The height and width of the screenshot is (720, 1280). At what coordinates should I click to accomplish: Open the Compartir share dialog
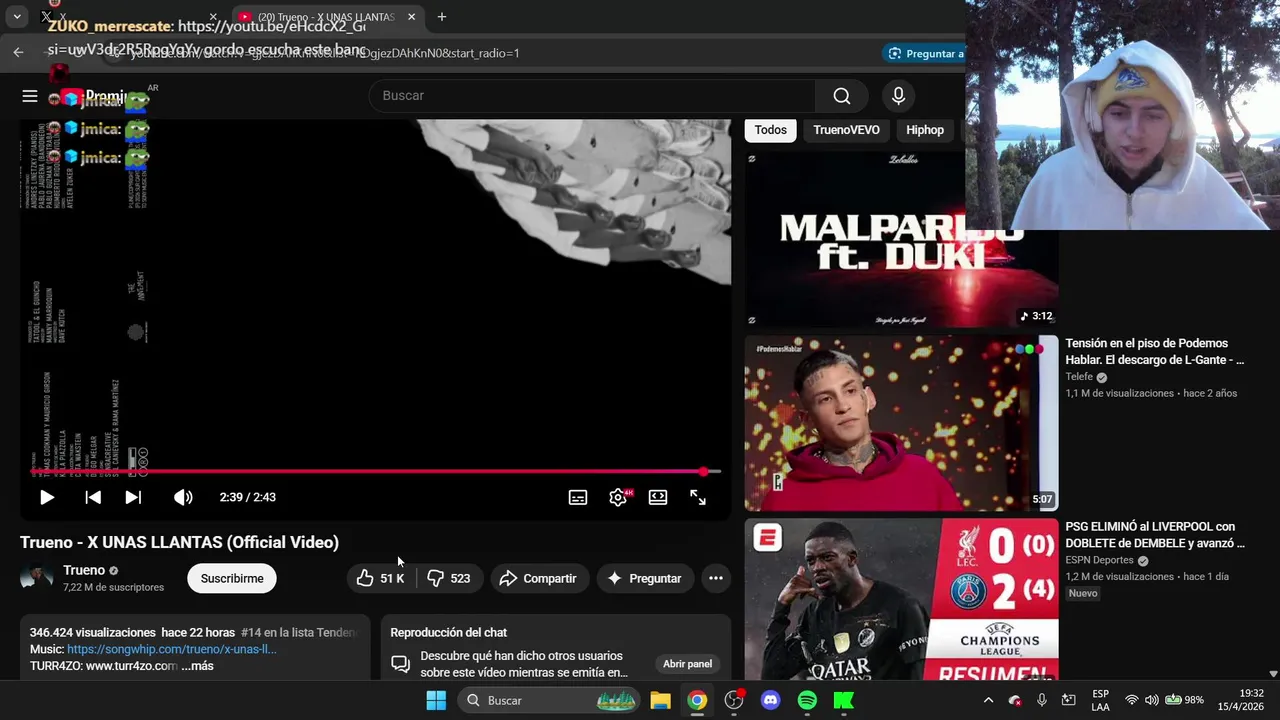pos(538,578)
